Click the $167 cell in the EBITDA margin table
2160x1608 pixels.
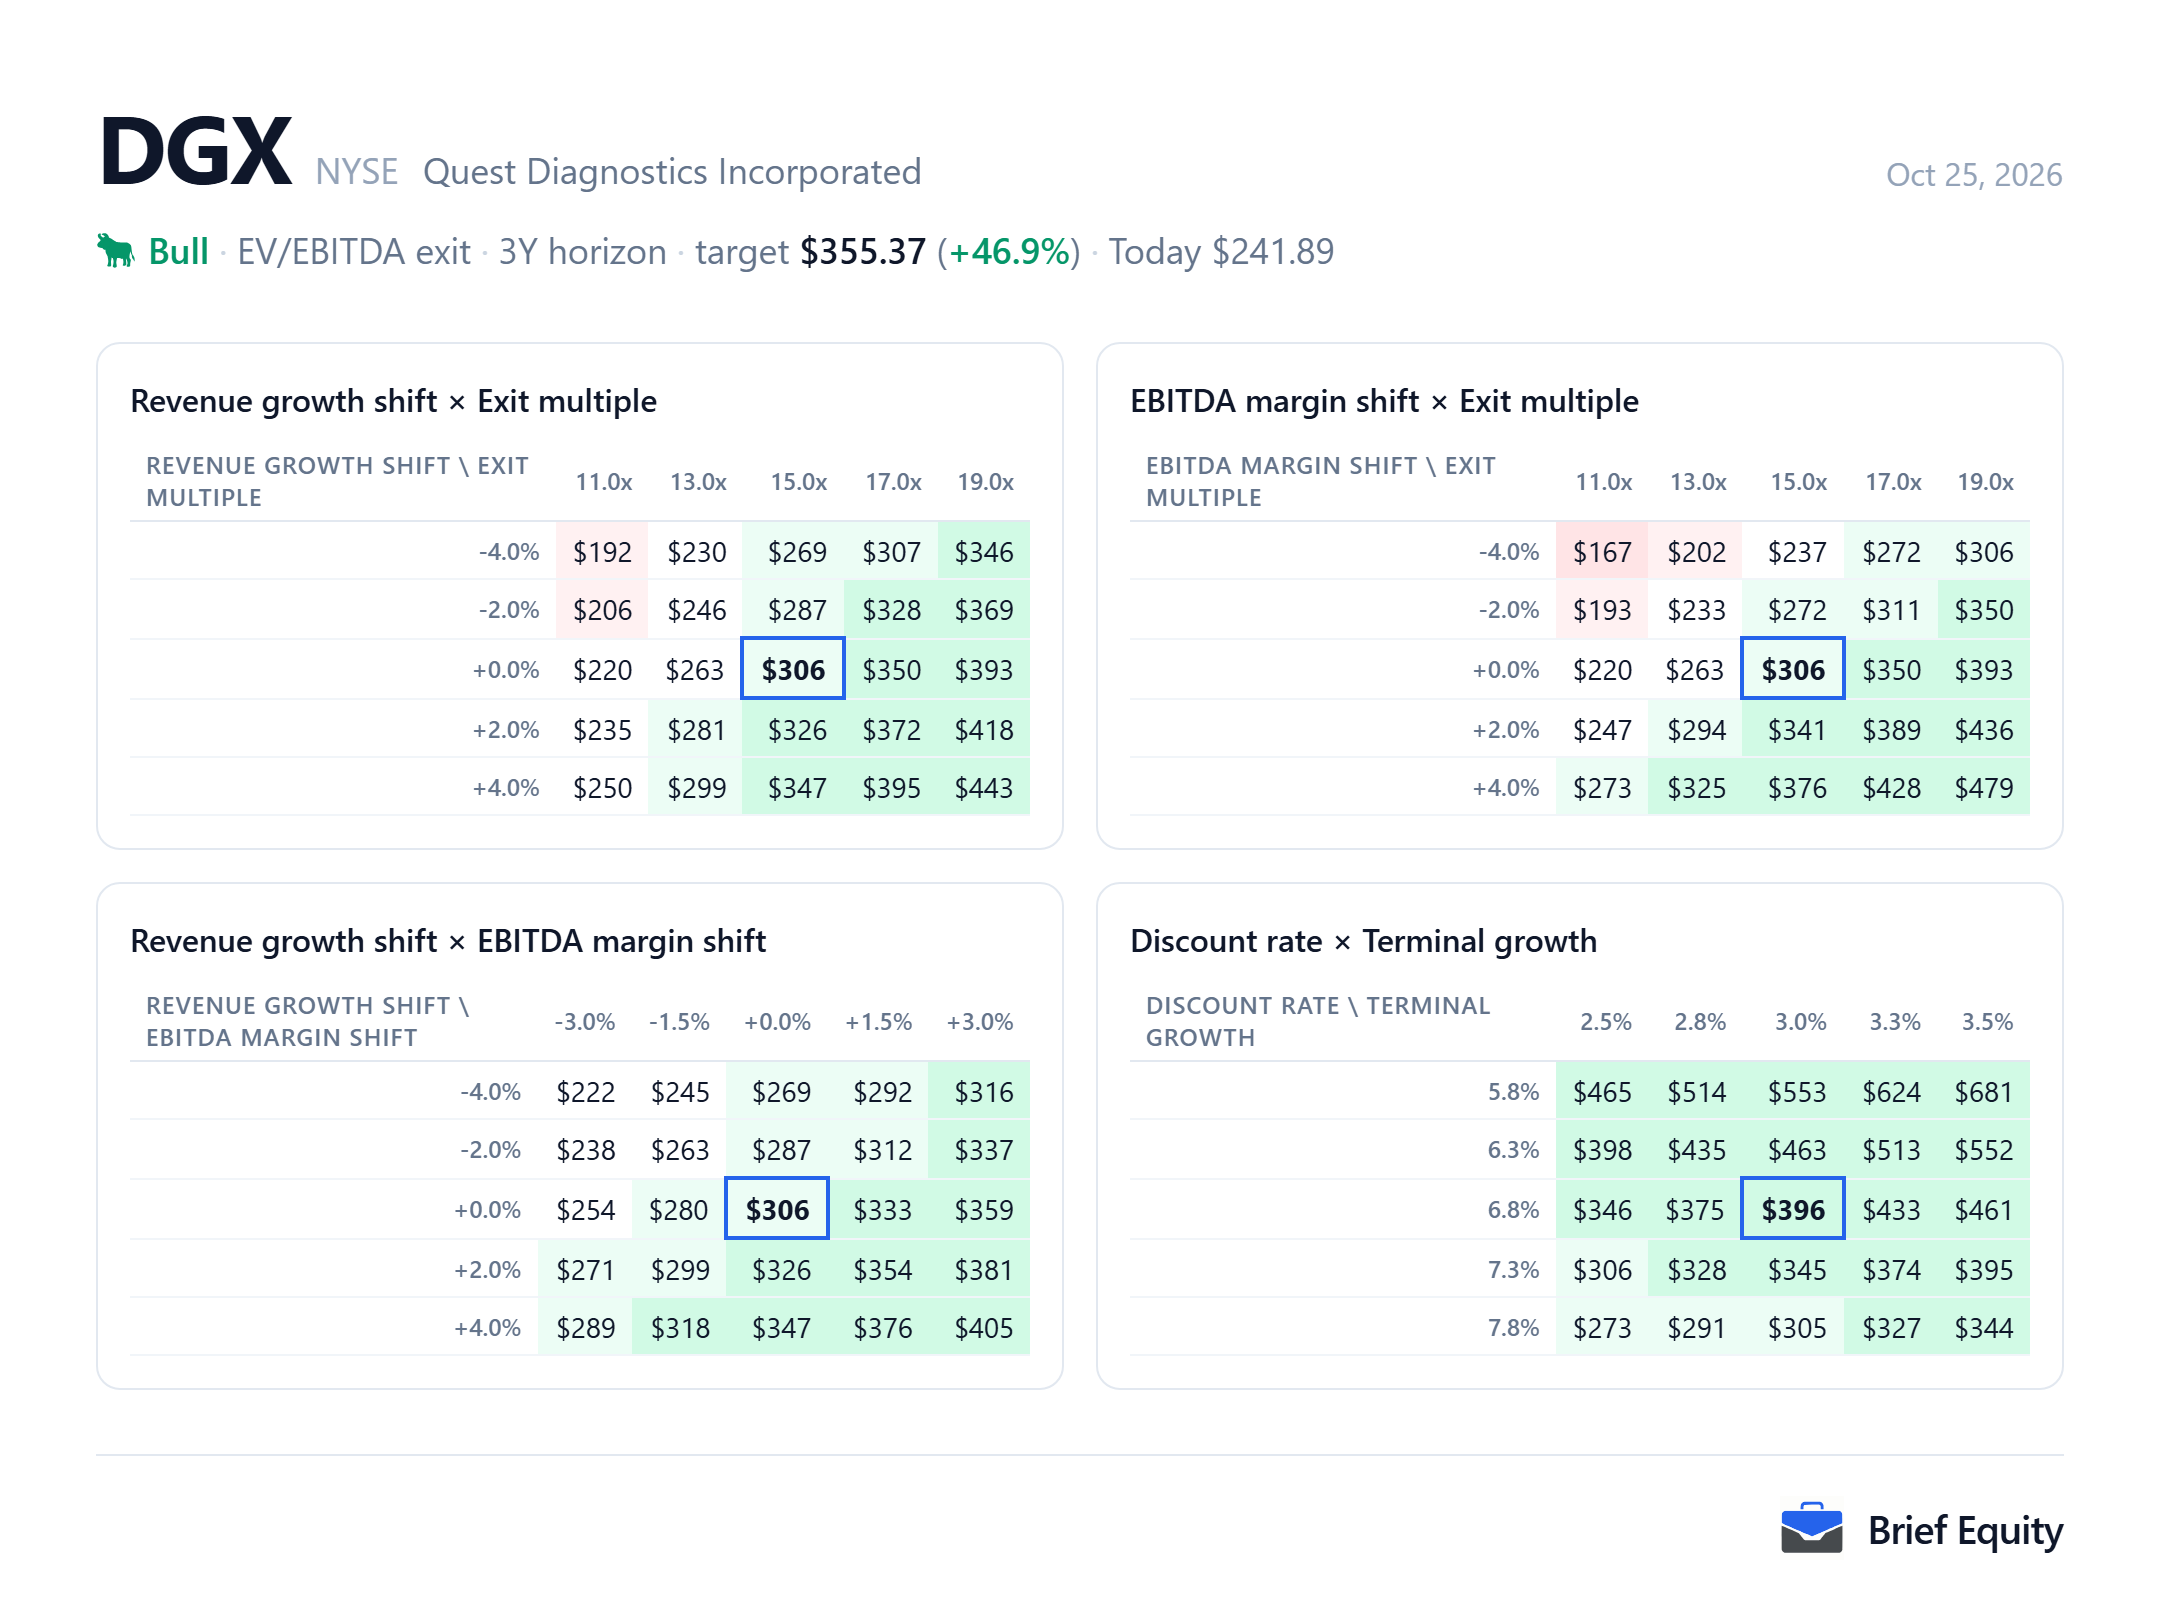pyautogui.click(x=1602, y=552)
